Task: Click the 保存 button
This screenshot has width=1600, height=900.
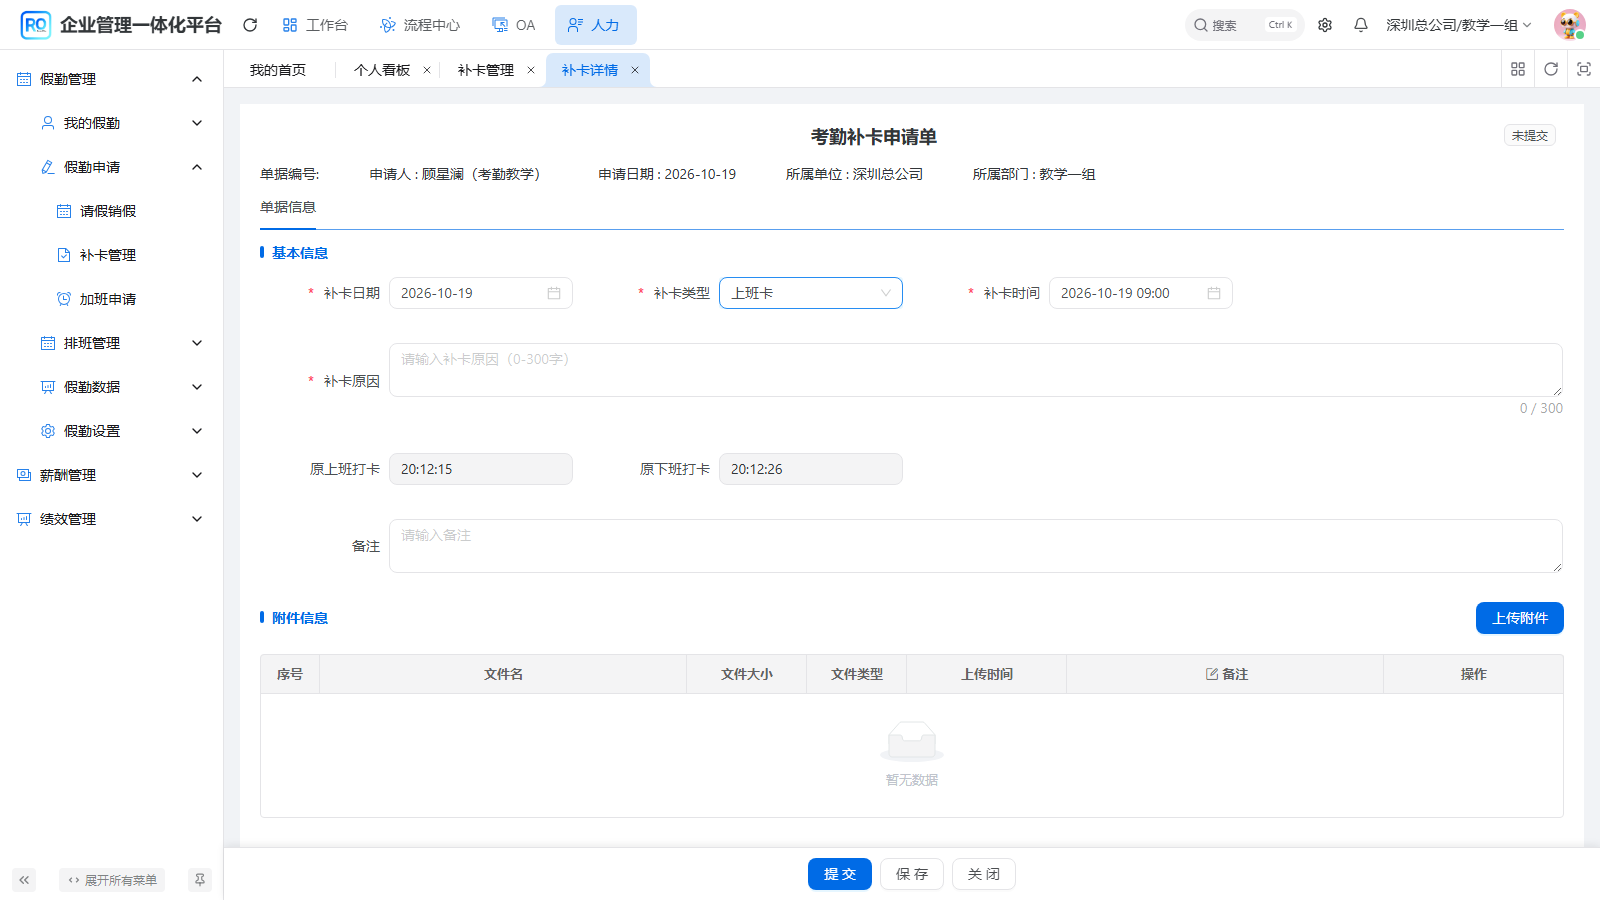Action: [912, 874]
